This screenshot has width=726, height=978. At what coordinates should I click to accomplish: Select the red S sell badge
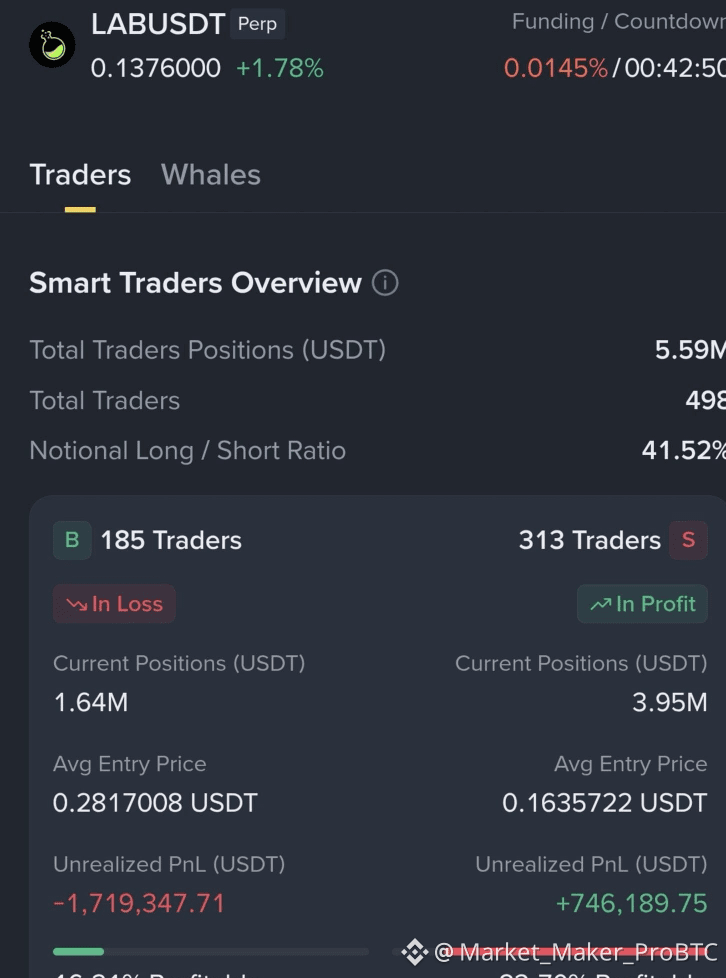688,540
